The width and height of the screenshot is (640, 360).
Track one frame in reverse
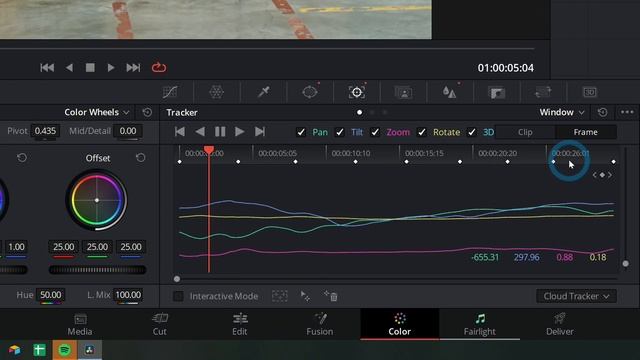200,131
